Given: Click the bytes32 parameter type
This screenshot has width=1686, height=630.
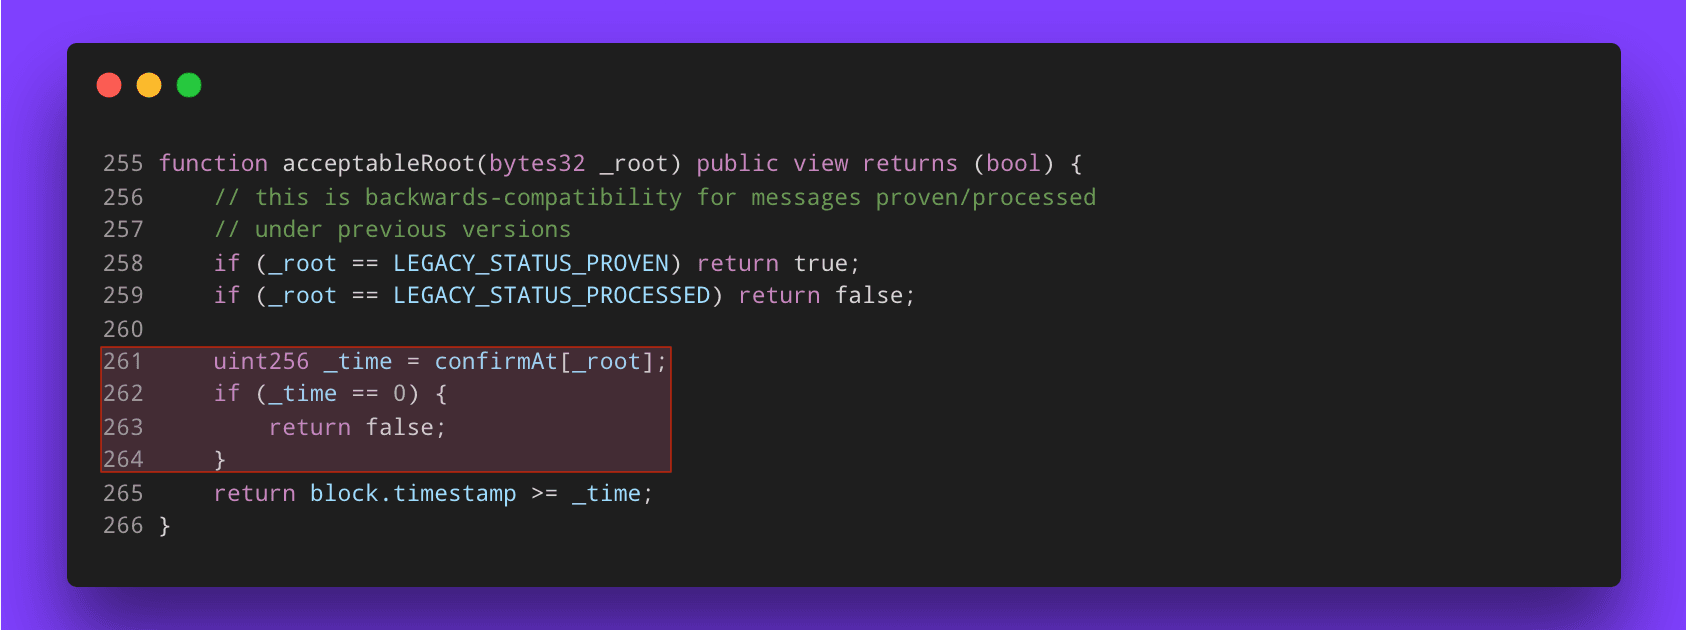Looking at the screenshot, I should tap(537, 163).
